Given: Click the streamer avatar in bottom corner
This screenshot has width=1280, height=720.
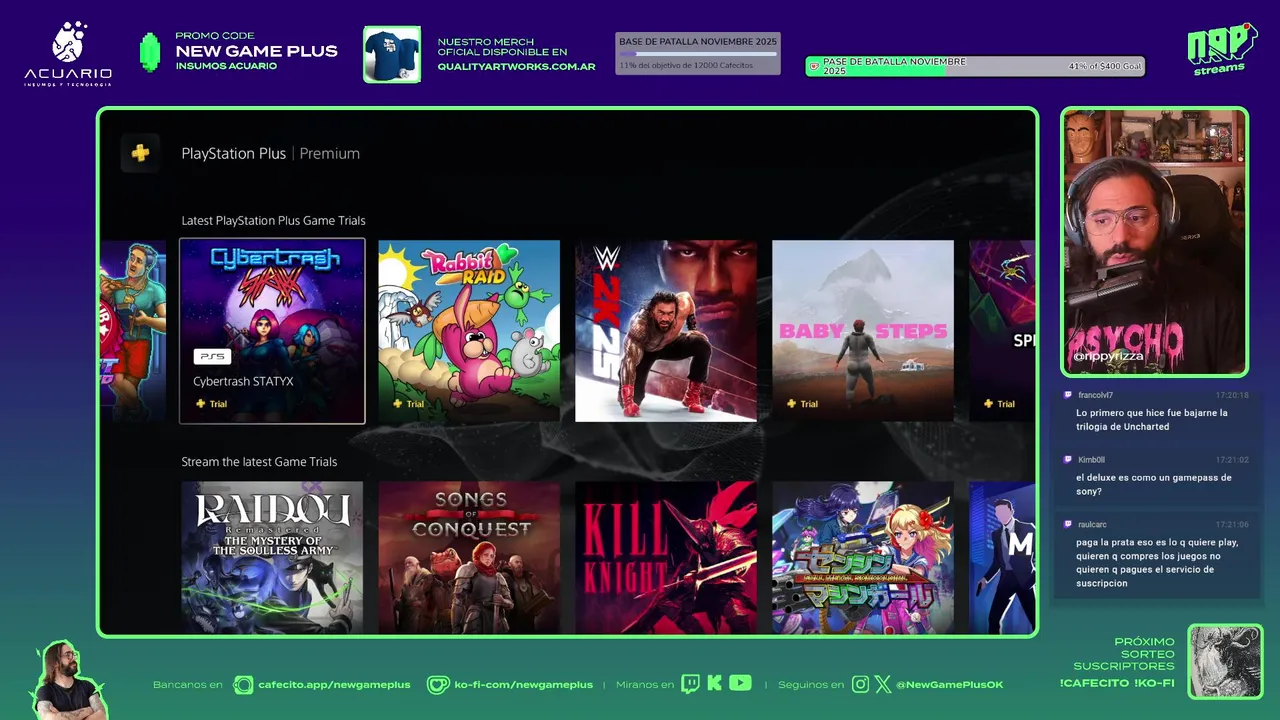Looking at the screenshot, I should coord(67,680).
